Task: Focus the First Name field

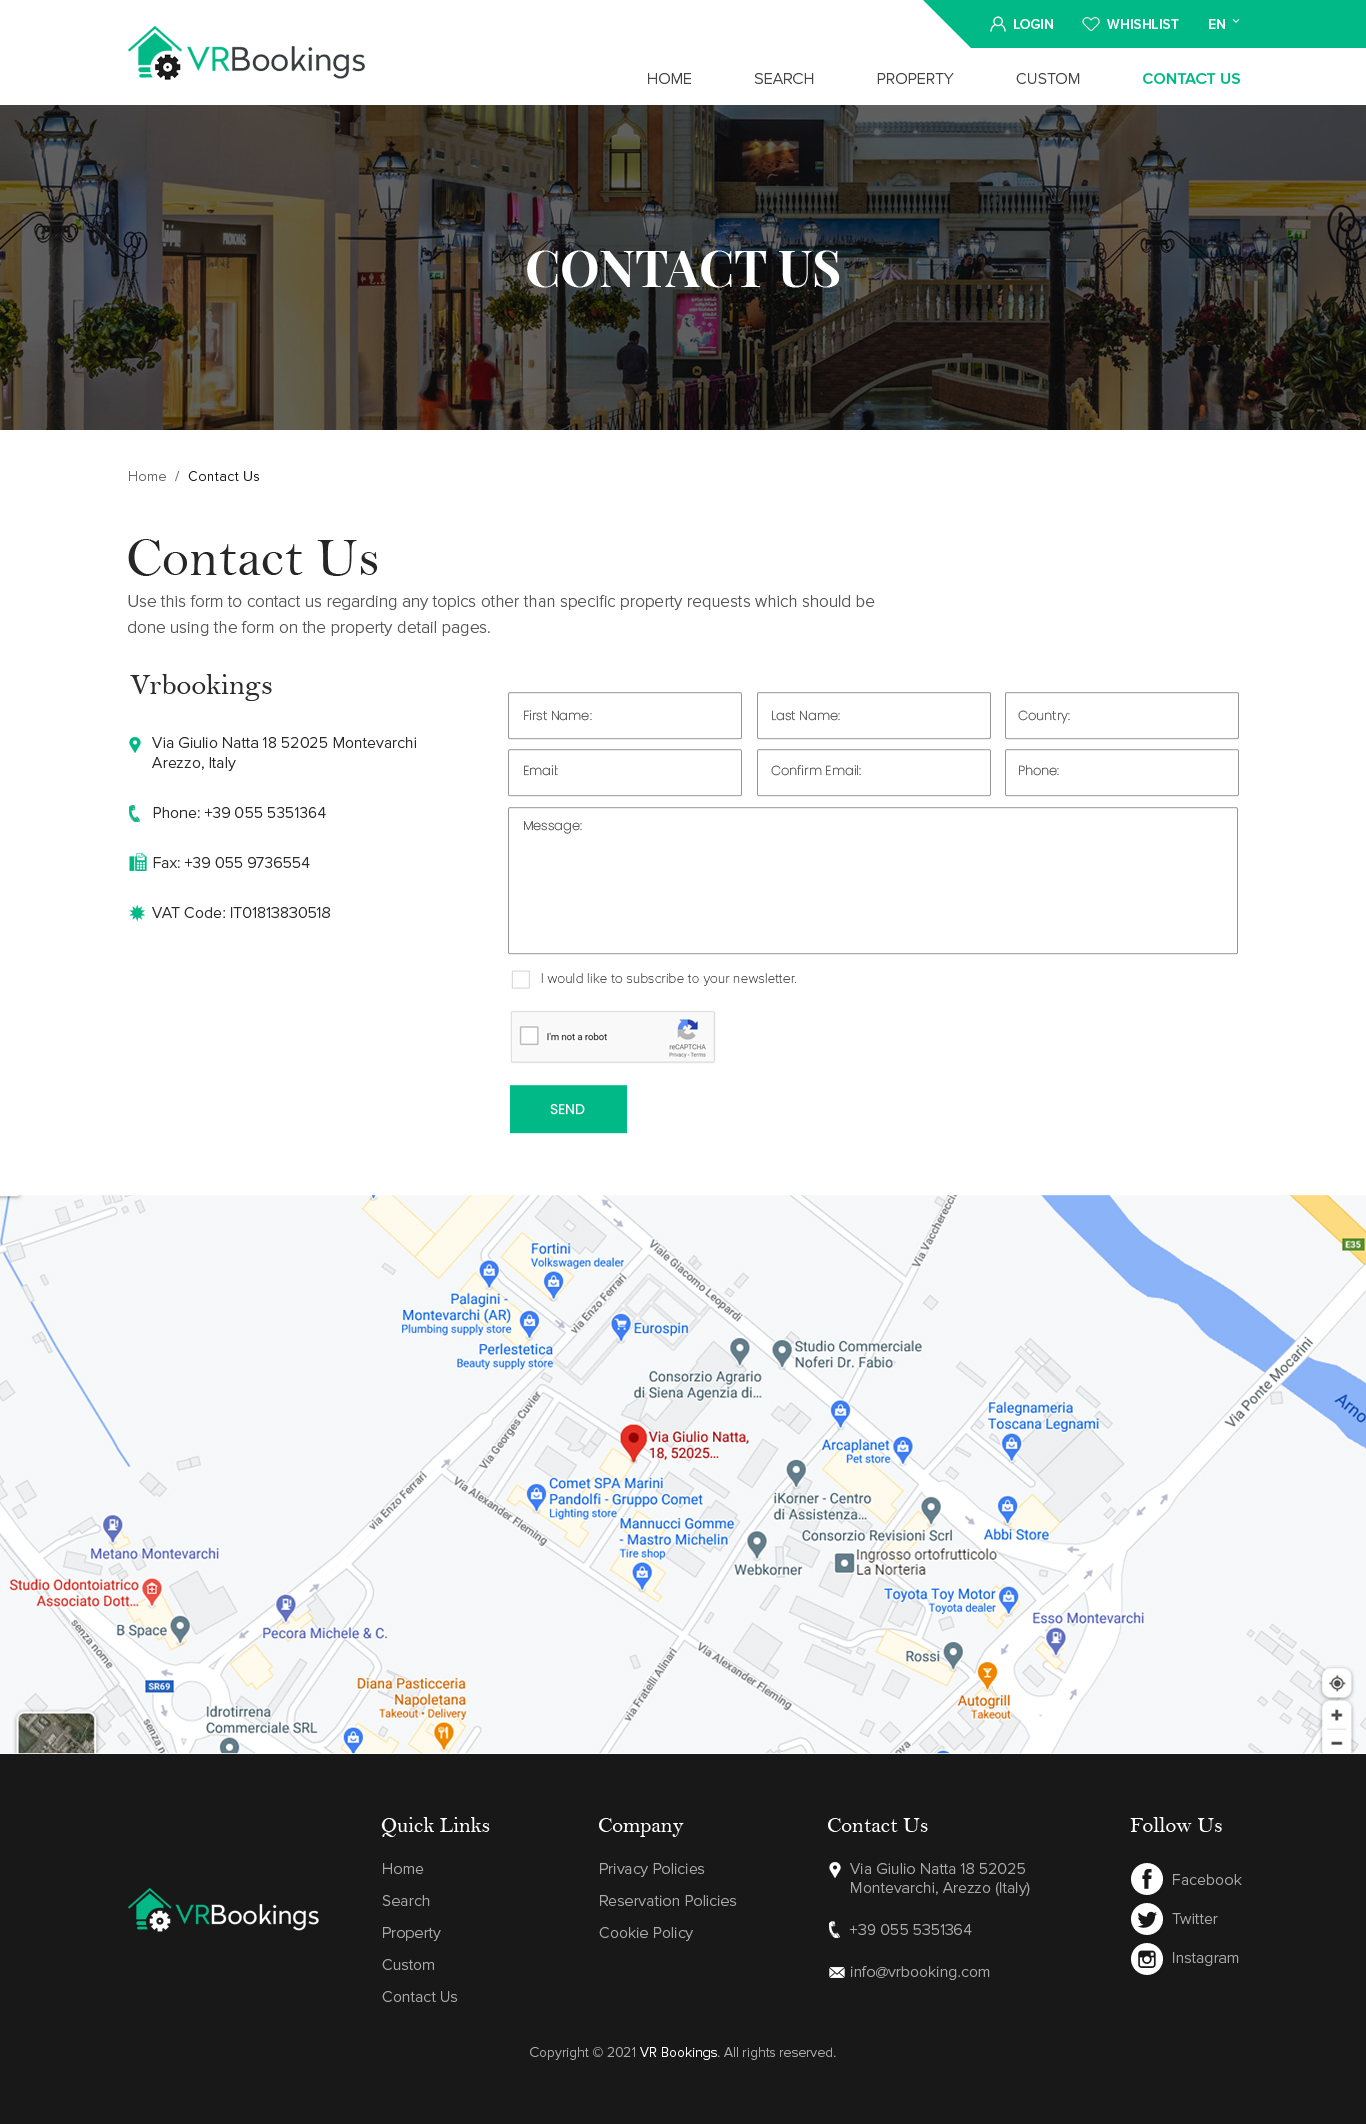Action: tap(625, 716)
